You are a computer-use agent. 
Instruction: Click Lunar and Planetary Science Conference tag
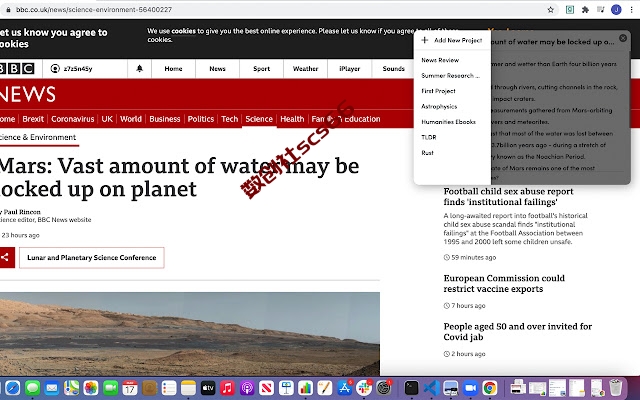point(92,258)
